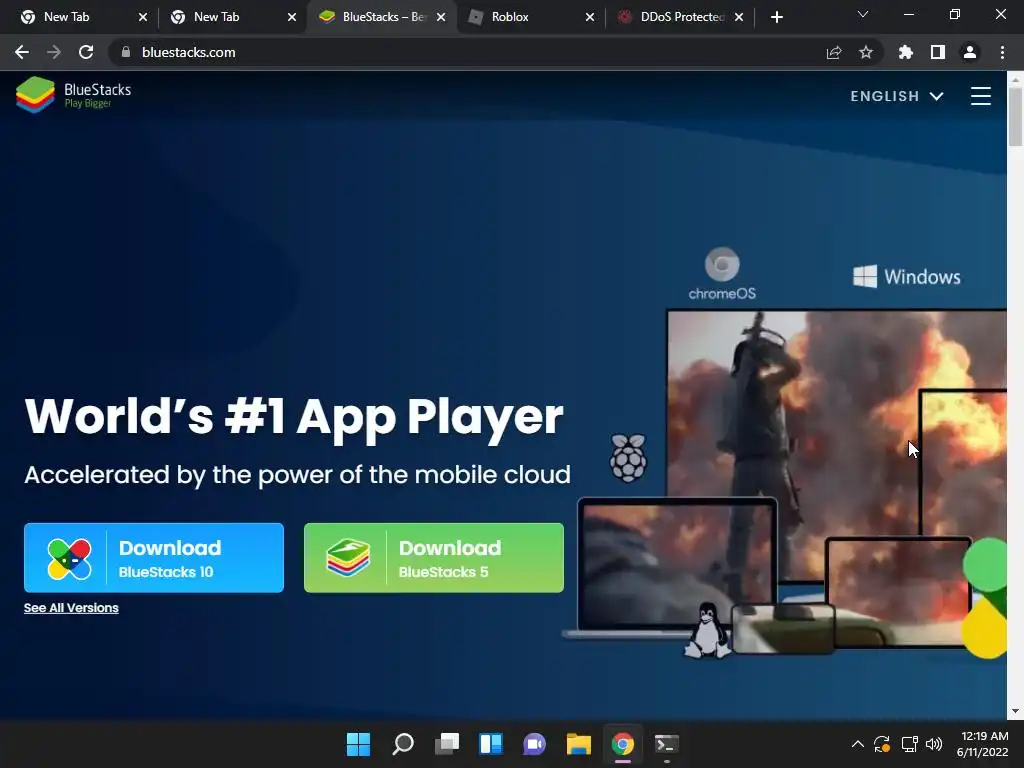
Task: Bookmark this tab with star icon
Action: 866,52
